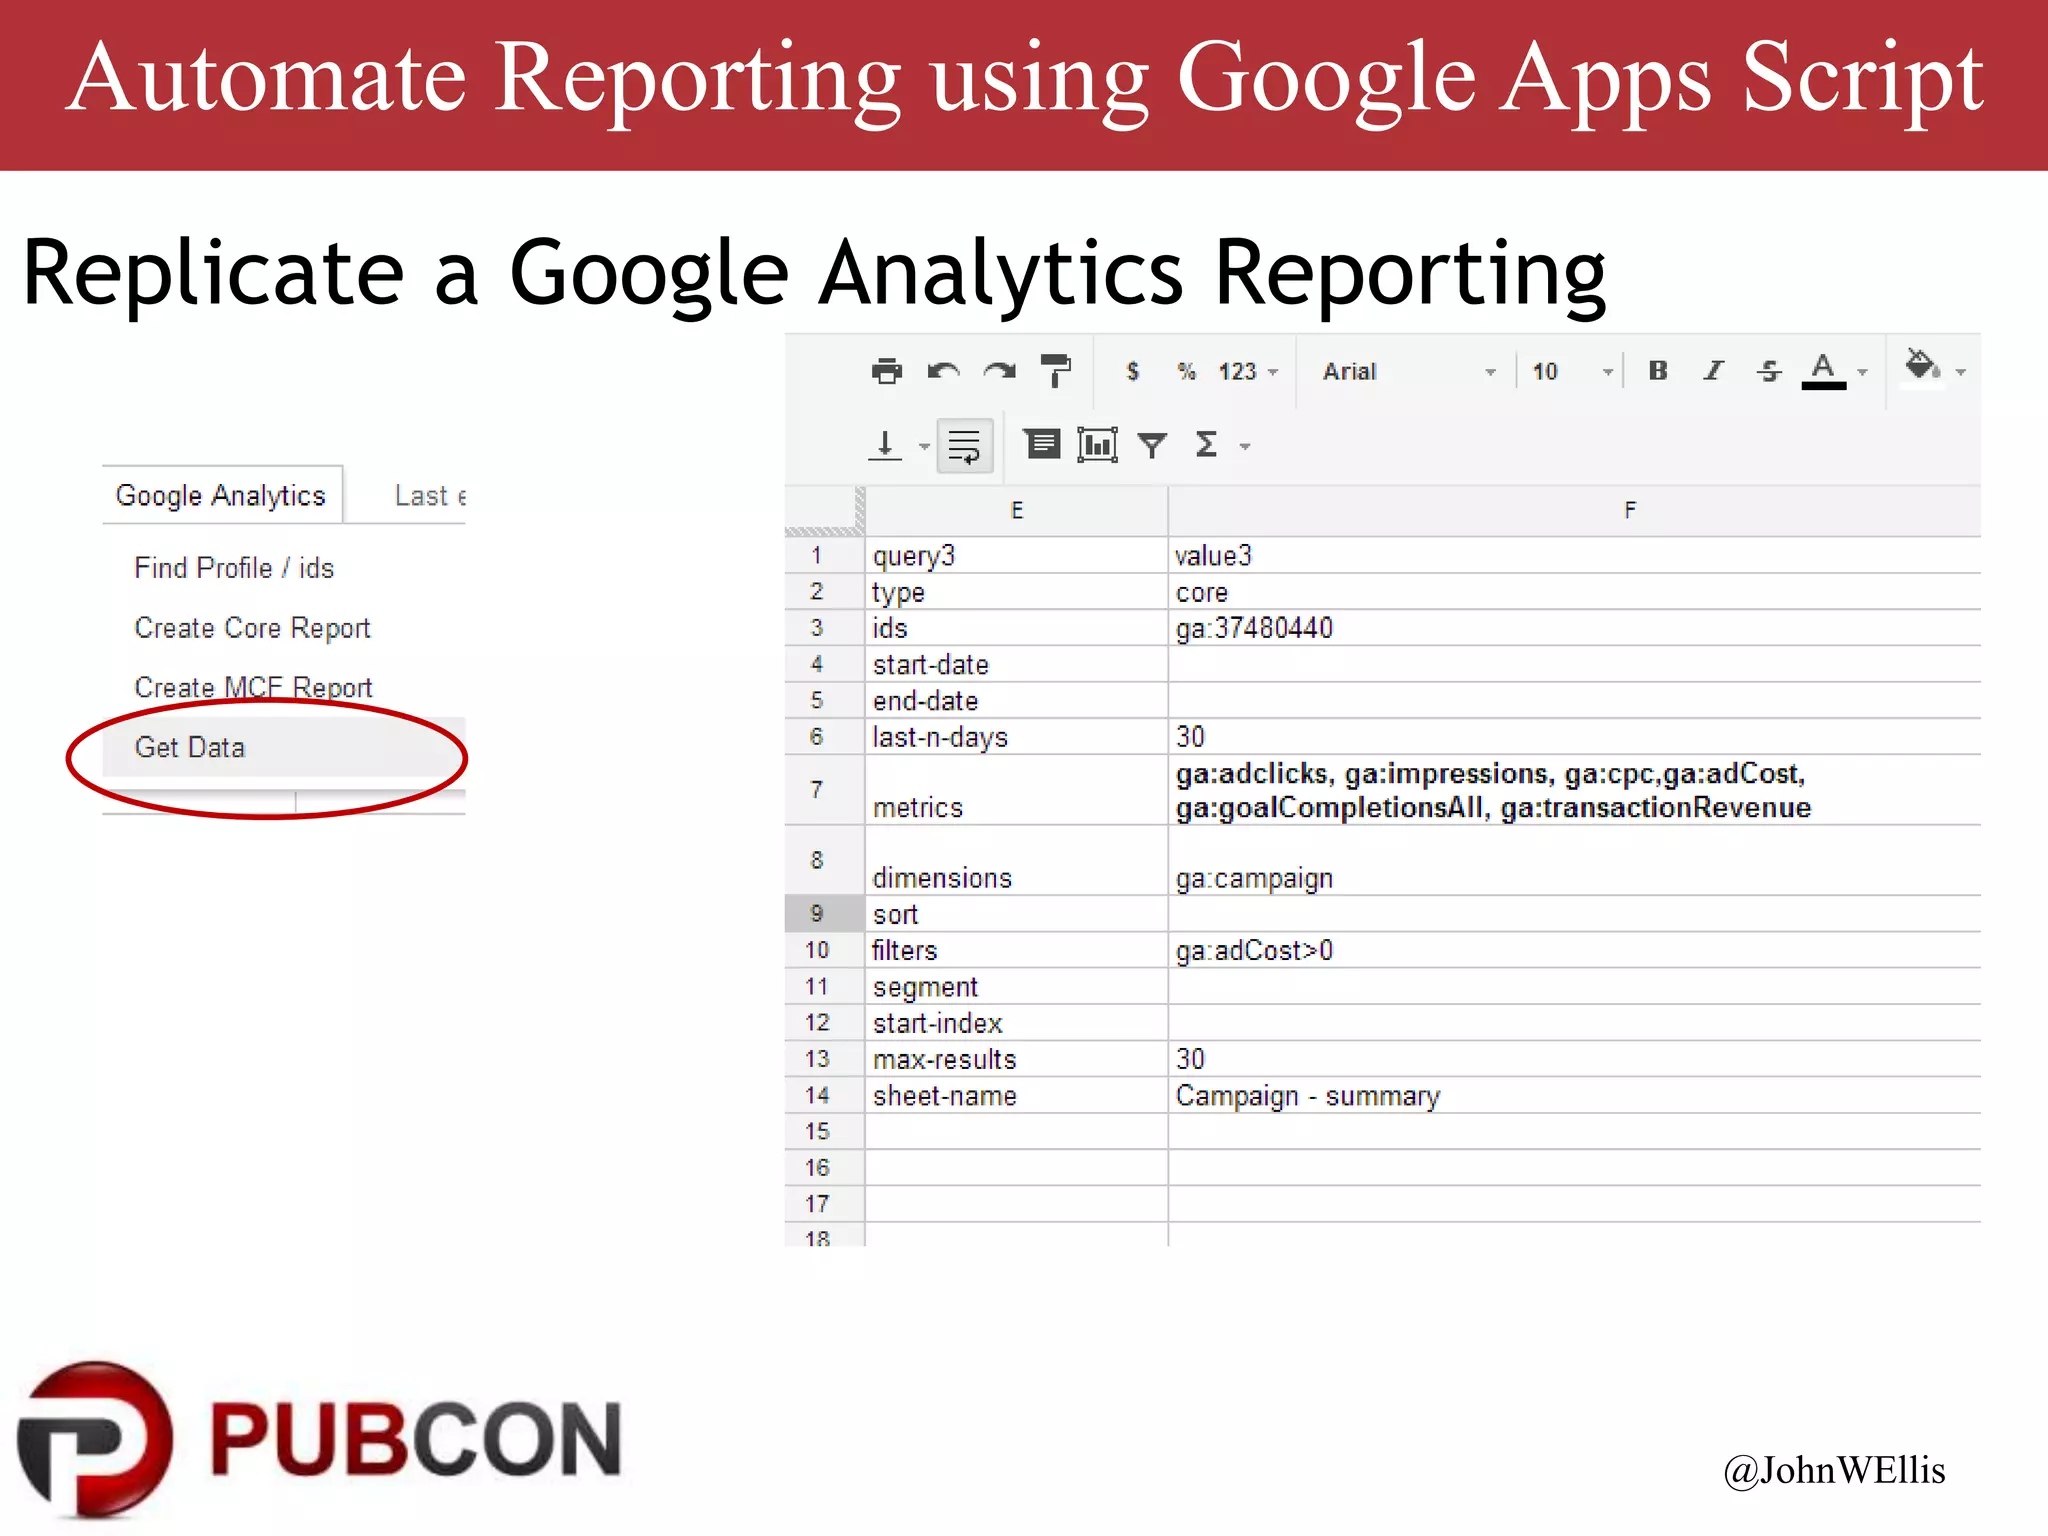This screenshot has width=2048, height=1536.
Task: Click the max-results value '30' cell
Action: 1574,1059
